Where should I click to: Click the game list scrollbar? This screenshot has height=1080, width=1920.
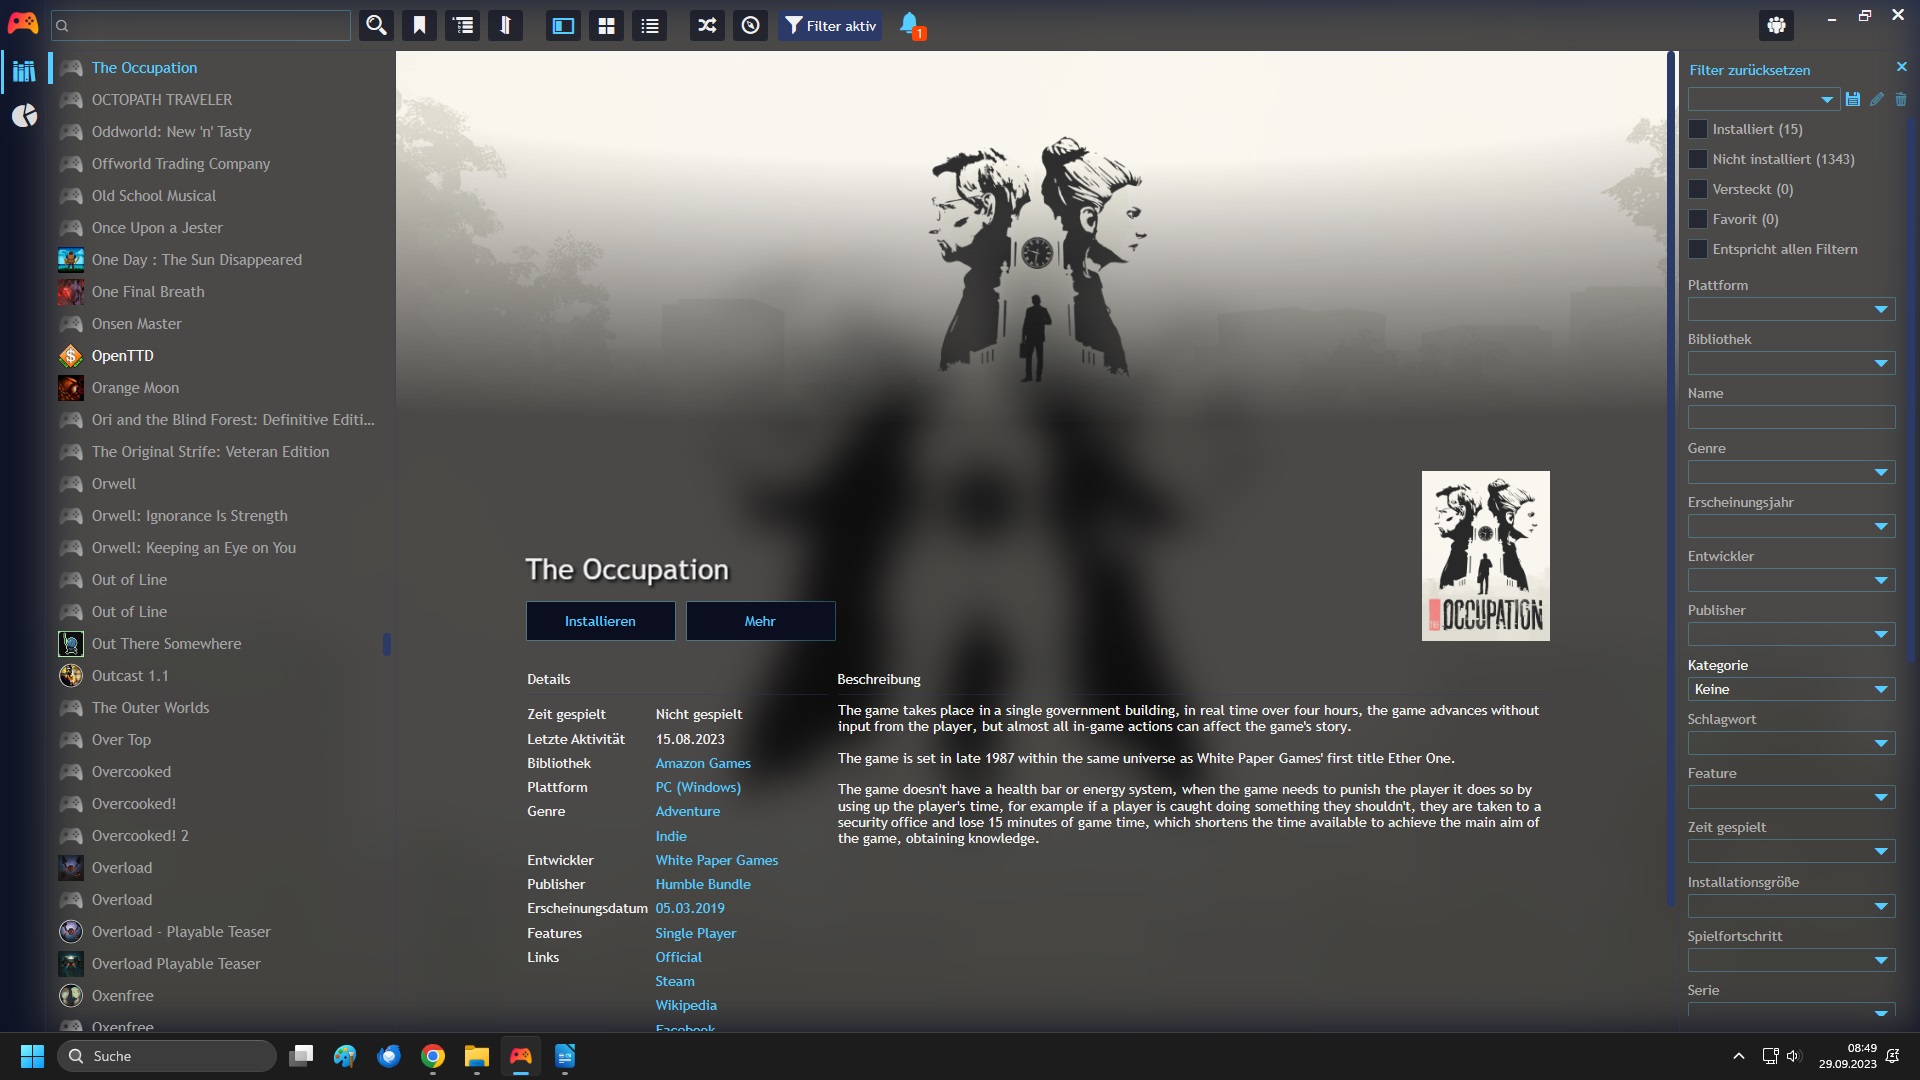point(388,645)
